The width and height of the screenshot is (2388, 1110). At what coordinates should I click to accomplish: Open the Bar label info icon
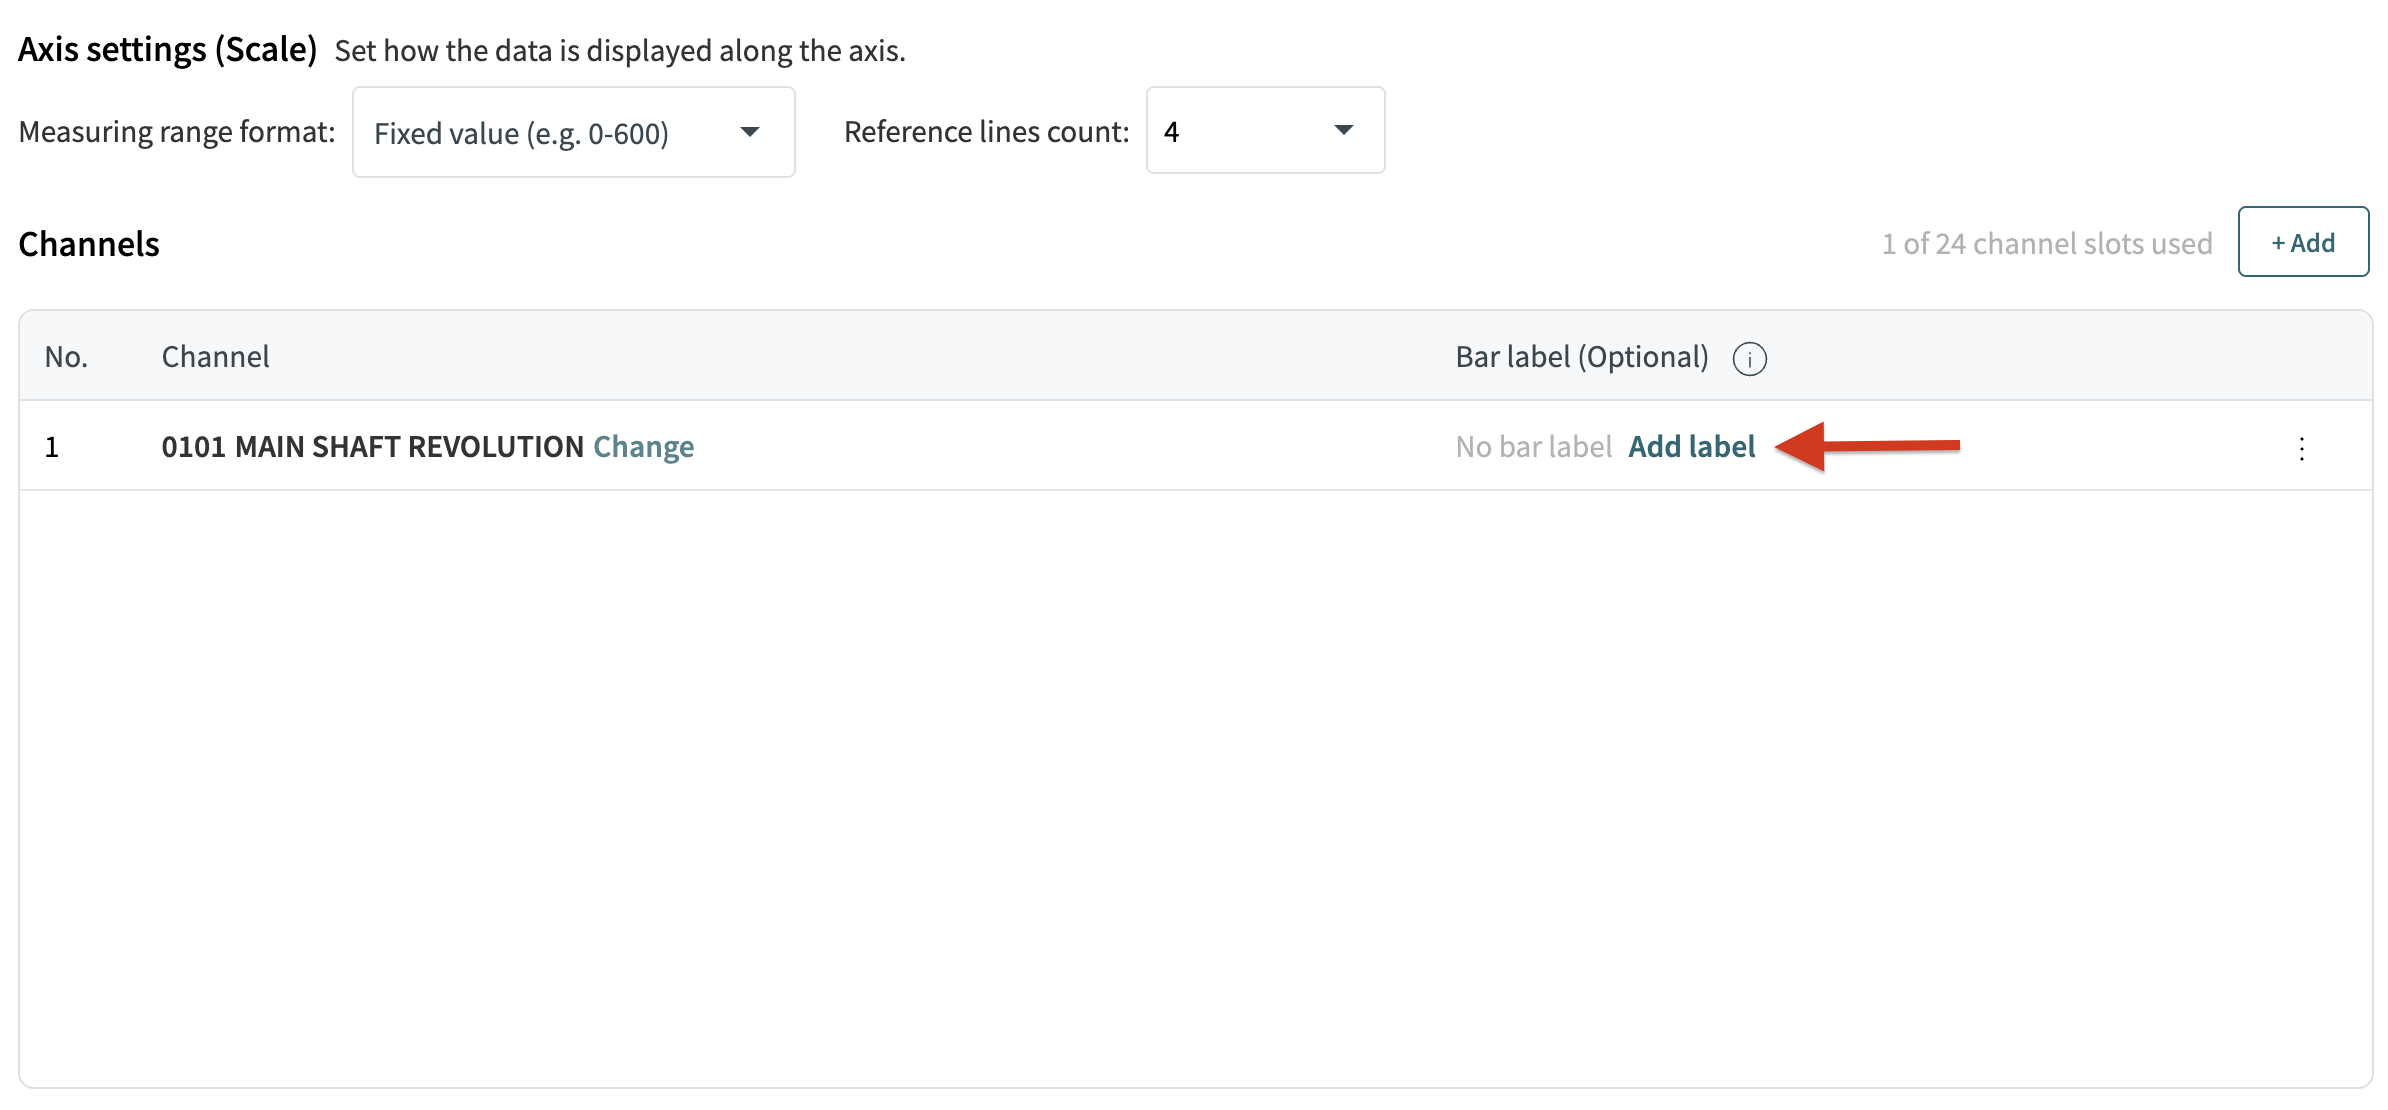(x=1749, y=358)
